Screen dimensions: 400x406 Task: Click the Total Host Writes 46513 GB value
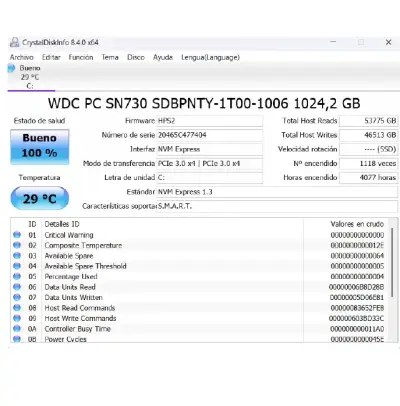point(368,135)
